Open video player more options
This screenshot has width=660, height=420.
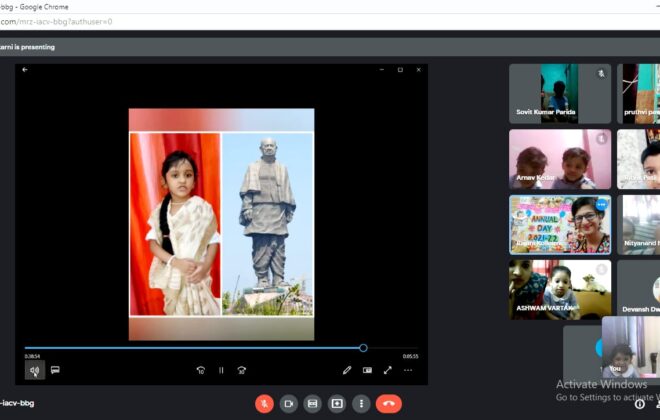click(408, 370)
